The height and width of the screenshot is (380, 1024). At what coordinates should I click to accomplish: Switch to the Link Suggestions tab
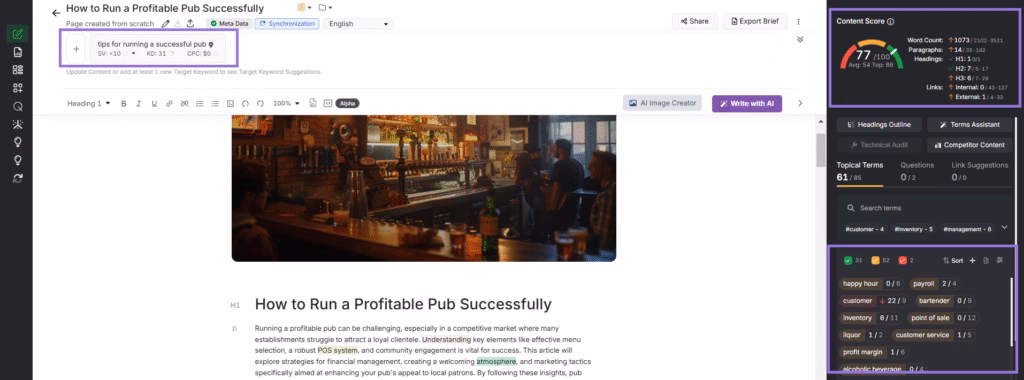(x=980, y=171)
